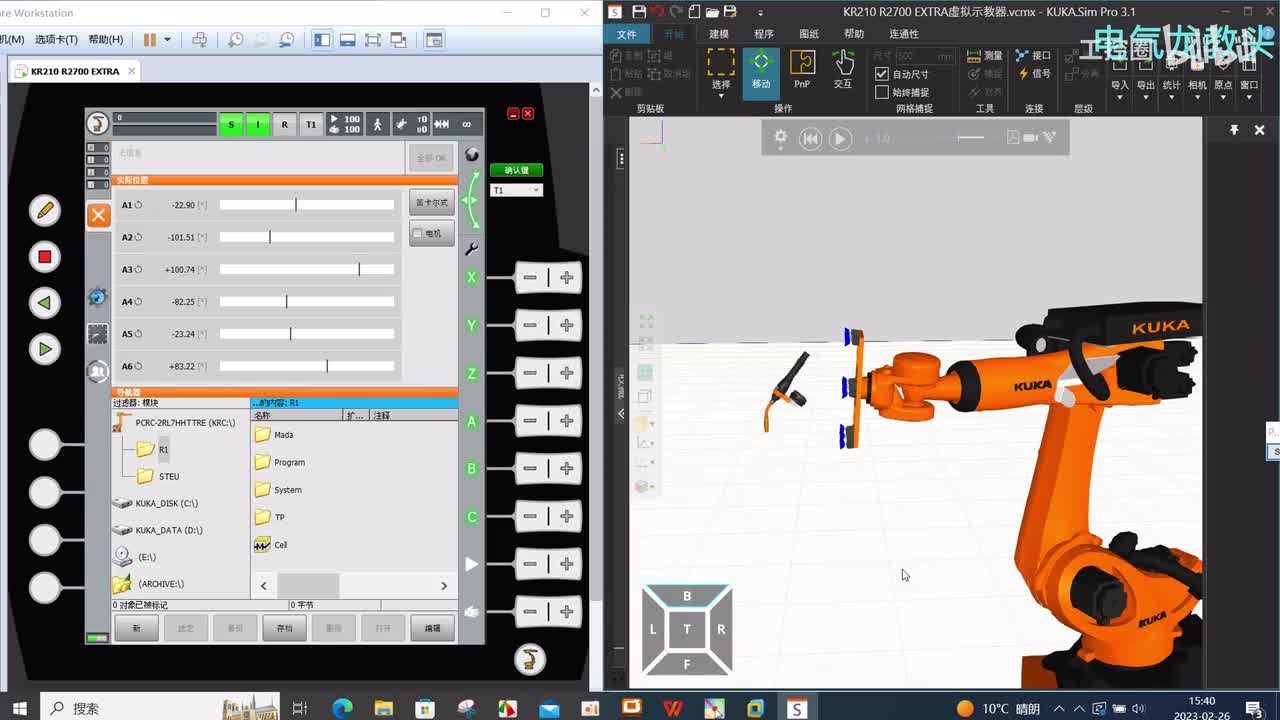Close the actual position window with orange X

(x=98, y=215)
